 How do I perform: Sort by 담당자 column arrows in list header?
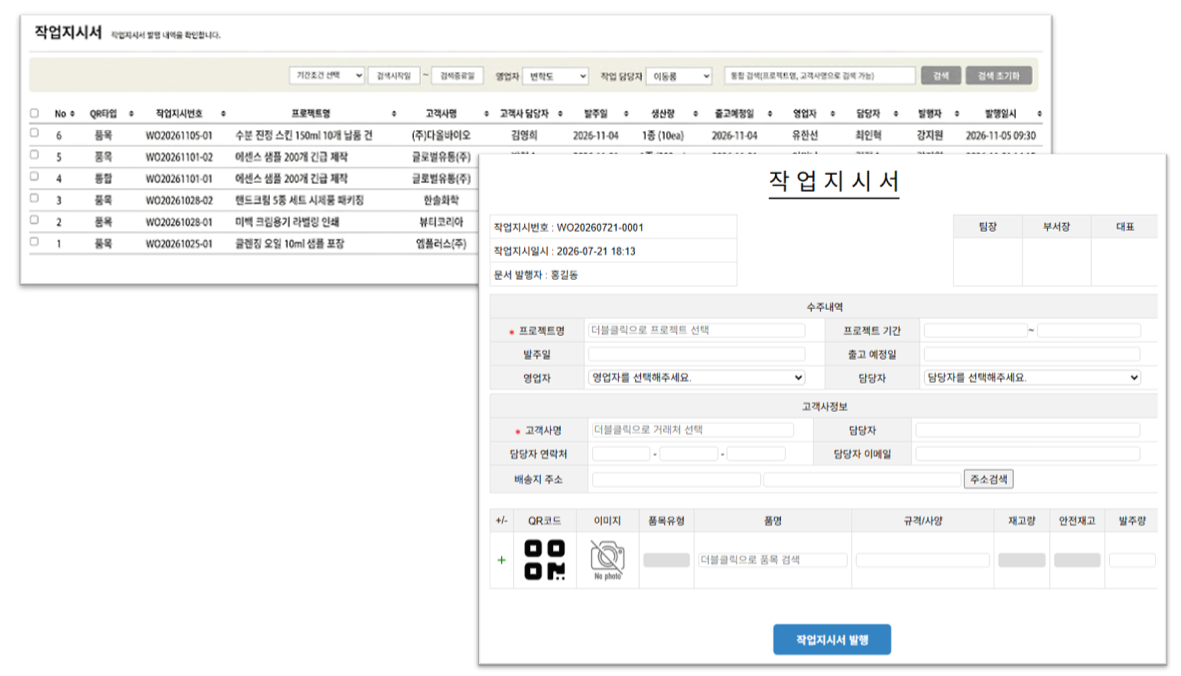pos(896,114)
